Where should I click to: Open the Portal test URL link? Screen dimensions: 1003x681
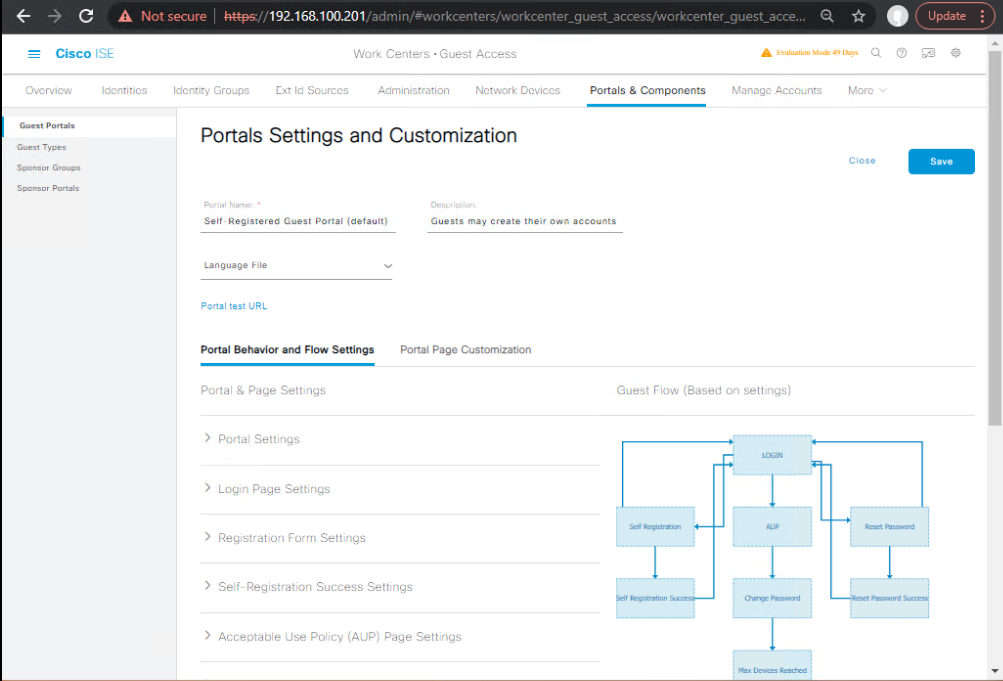point(234,306)
